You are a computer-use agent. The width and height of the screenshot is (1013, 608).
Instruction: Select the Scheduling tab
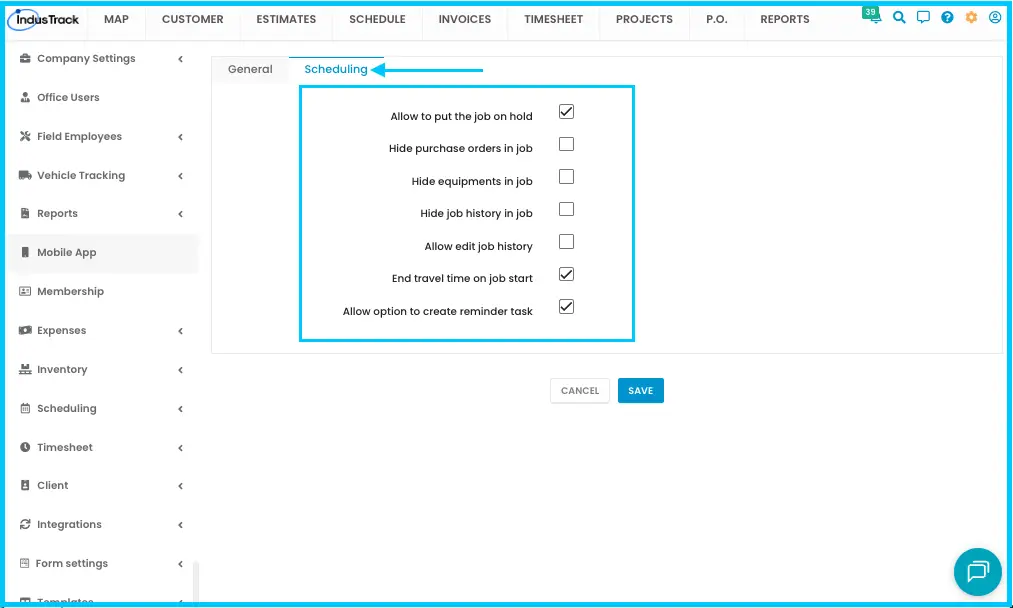336,69
